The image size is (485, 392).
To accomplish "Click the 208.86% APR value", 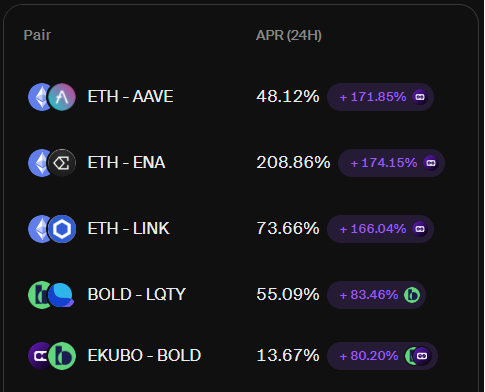I will point(293,163).
